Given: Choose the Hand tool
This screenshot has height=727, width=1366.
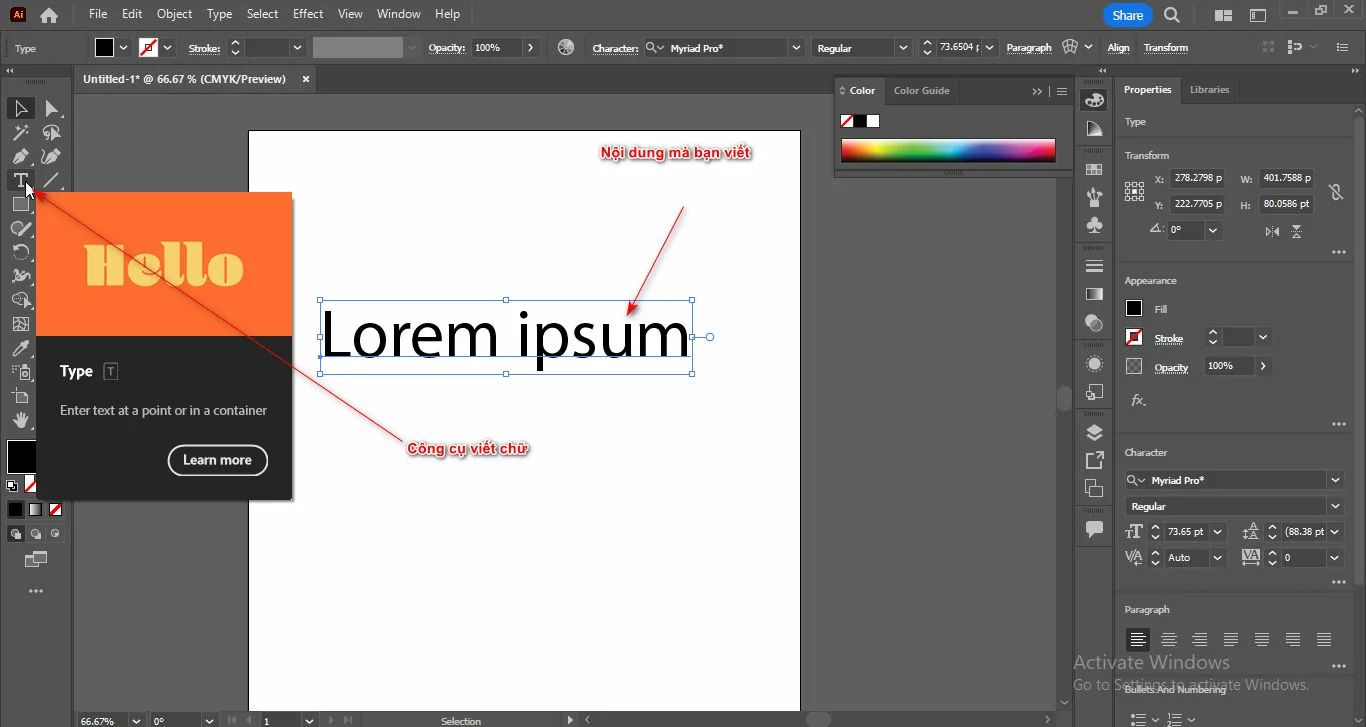Looking at the screenshot, I should (x=20, y=420).
